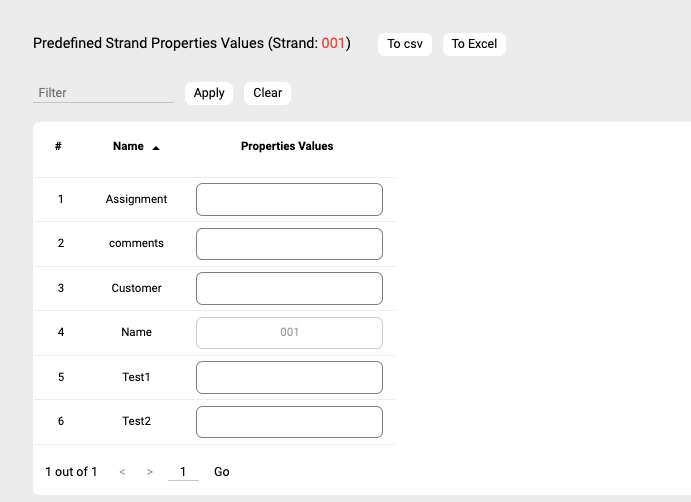
Task: Go to next page using right chevron
Action: pyautogui.click(x=149, y=472)
